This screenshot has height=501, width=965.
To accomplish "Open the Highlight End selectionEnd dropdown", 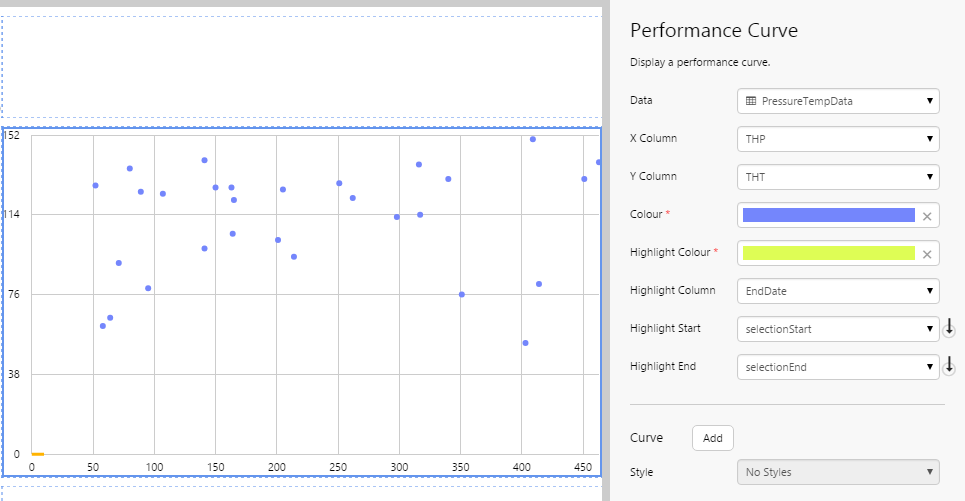I will point(838,367).
